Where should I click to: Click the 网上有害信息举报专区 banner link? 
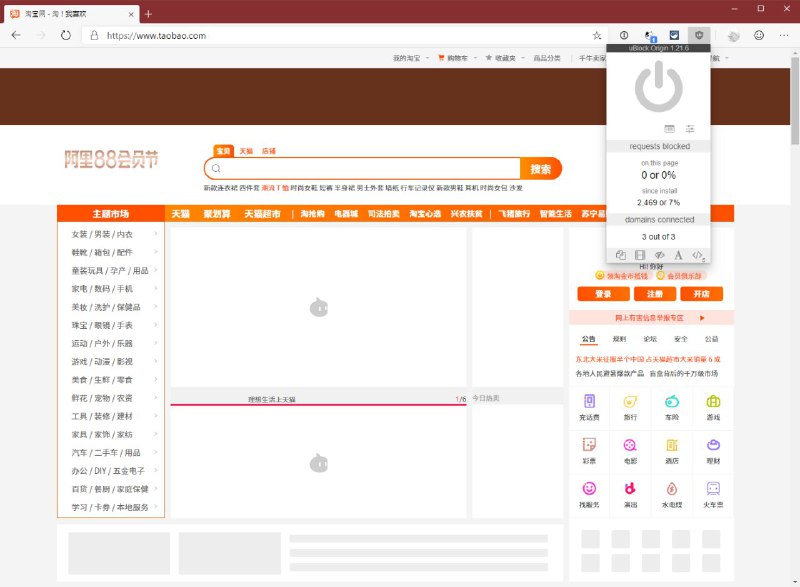(652, 318)
